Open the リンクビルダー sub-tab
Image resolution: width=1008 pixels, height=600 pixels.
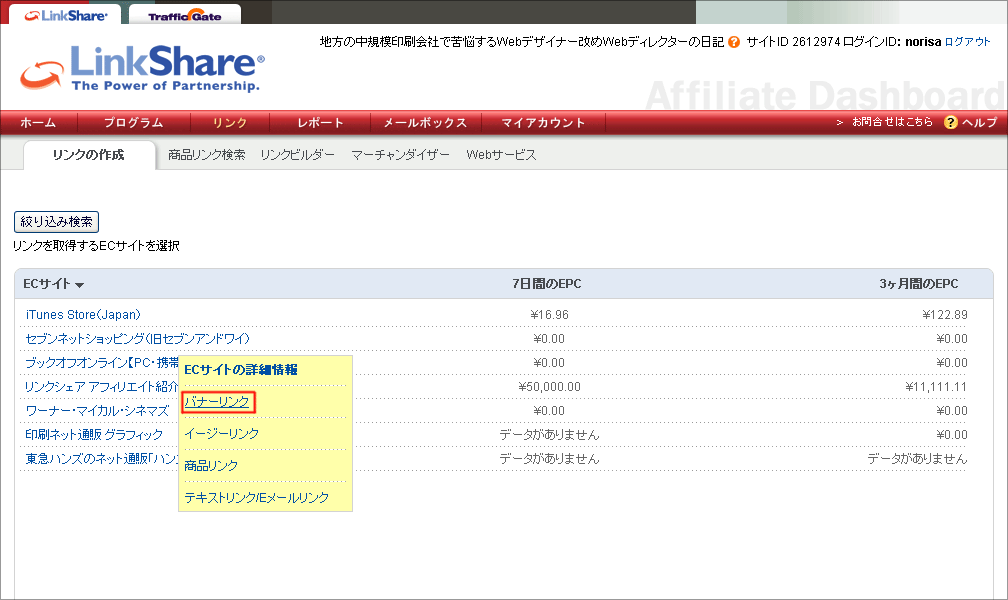click(x=298, y=155)
